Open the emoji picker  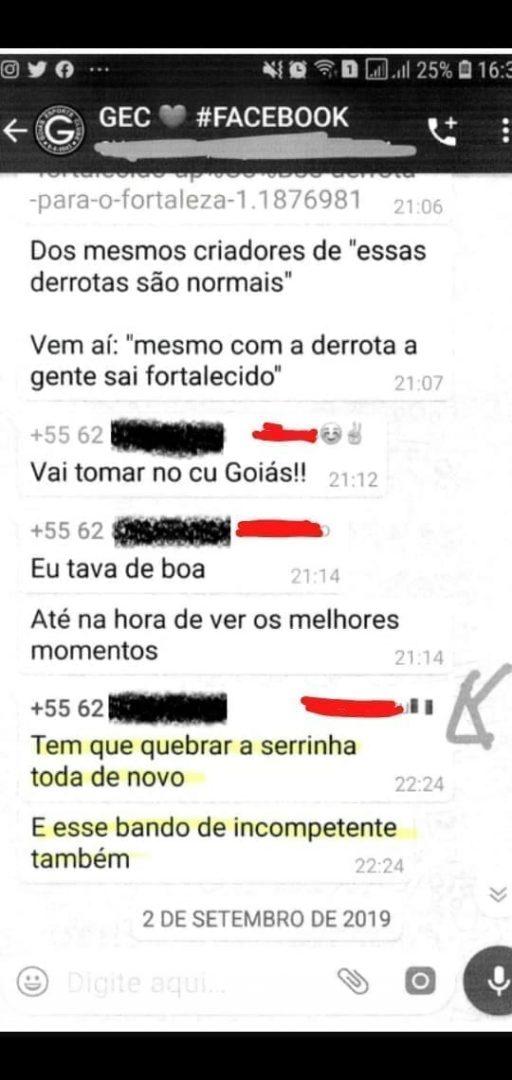(x=32, y=981)
